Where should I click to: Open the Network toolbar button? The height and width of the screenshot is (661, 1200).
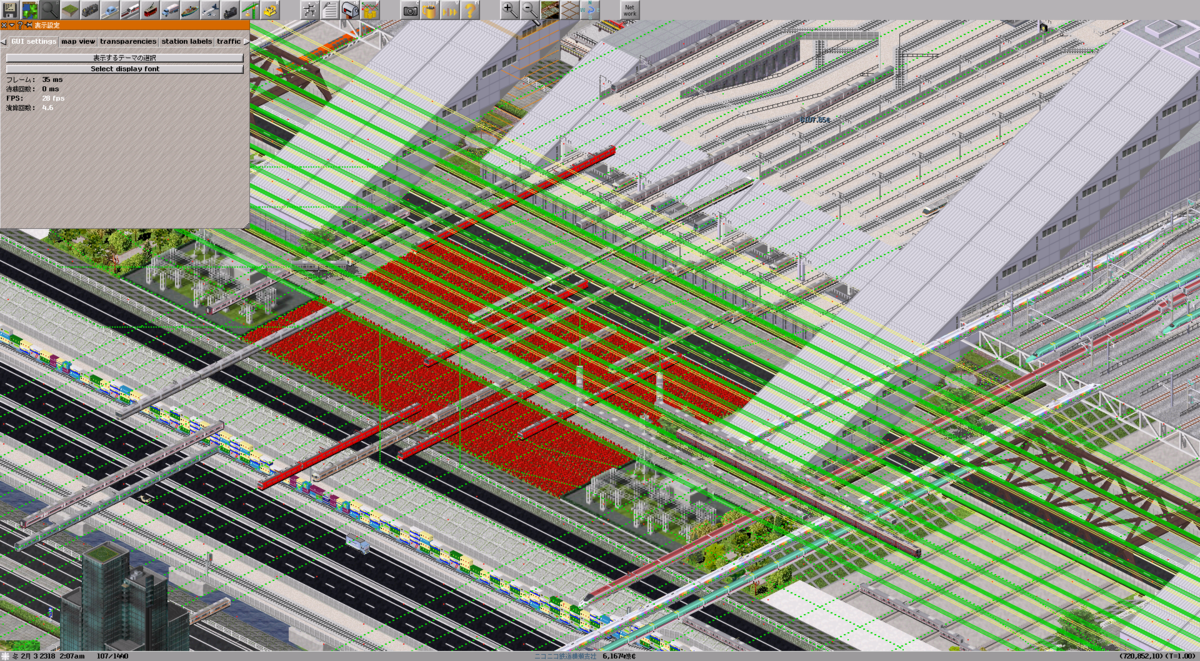629,10
